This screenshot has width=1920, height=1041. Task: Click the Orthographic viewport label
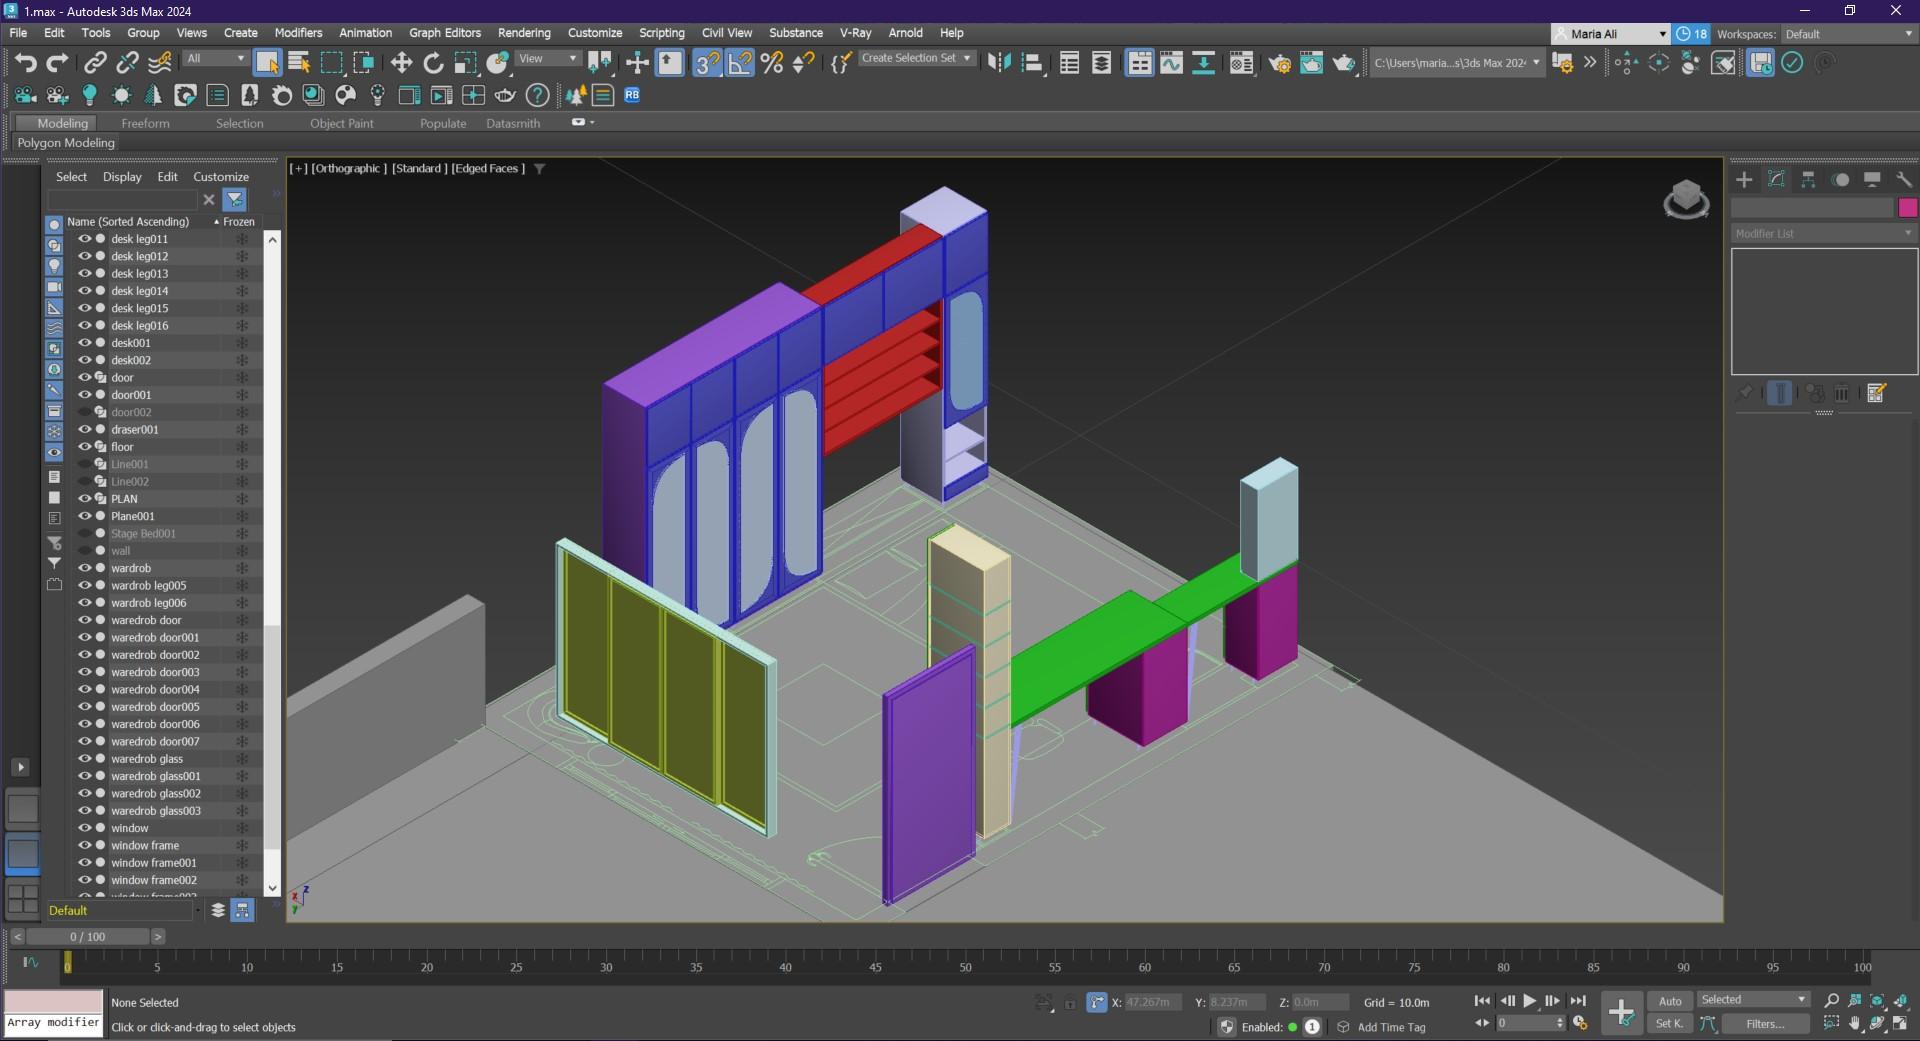349,168
